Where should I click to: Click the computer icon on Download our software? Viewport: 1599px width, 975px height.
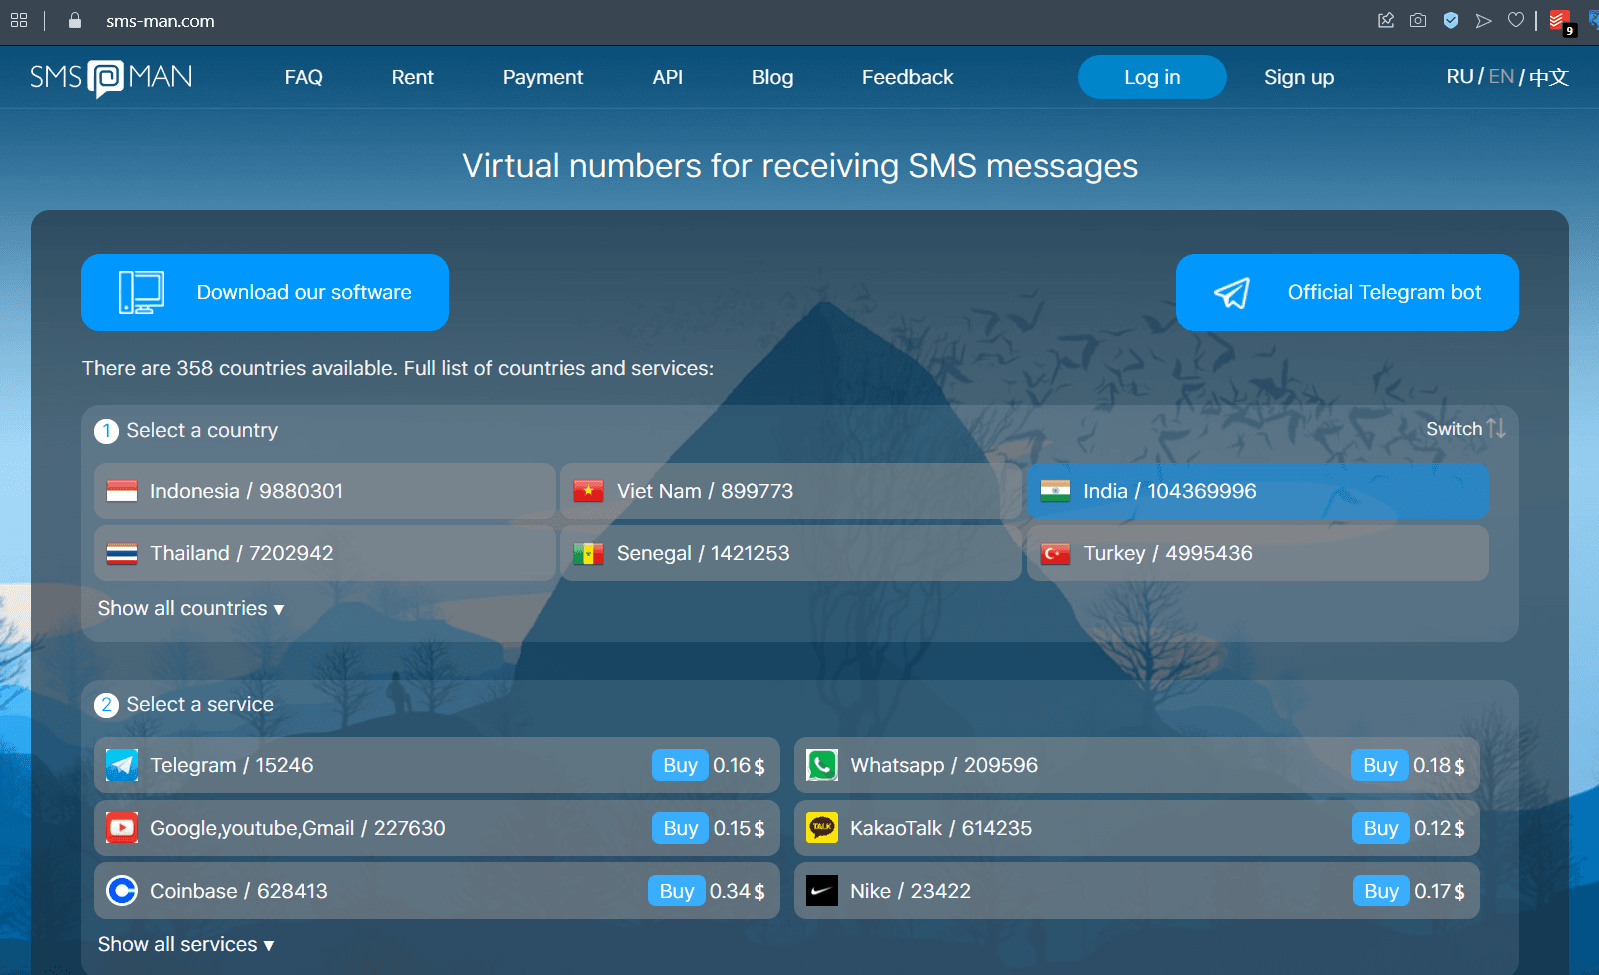[x=141, y=292]
